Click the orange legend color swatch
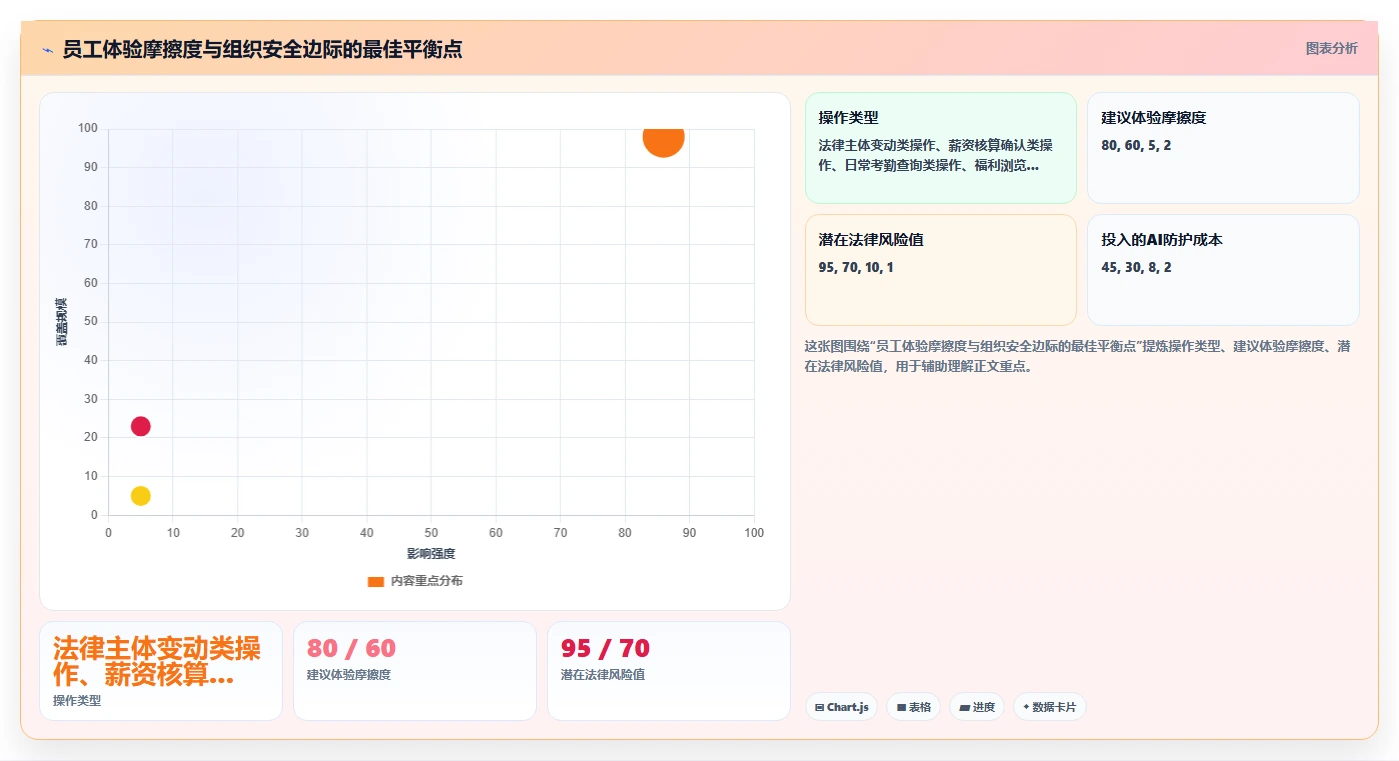 tap(376, 581)
